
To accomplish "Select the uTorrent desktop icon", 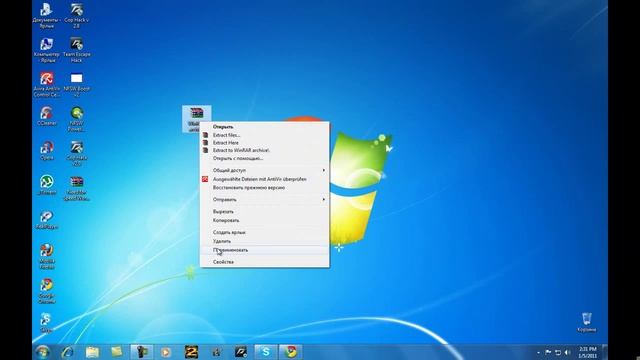I will [x=47, y=185].
